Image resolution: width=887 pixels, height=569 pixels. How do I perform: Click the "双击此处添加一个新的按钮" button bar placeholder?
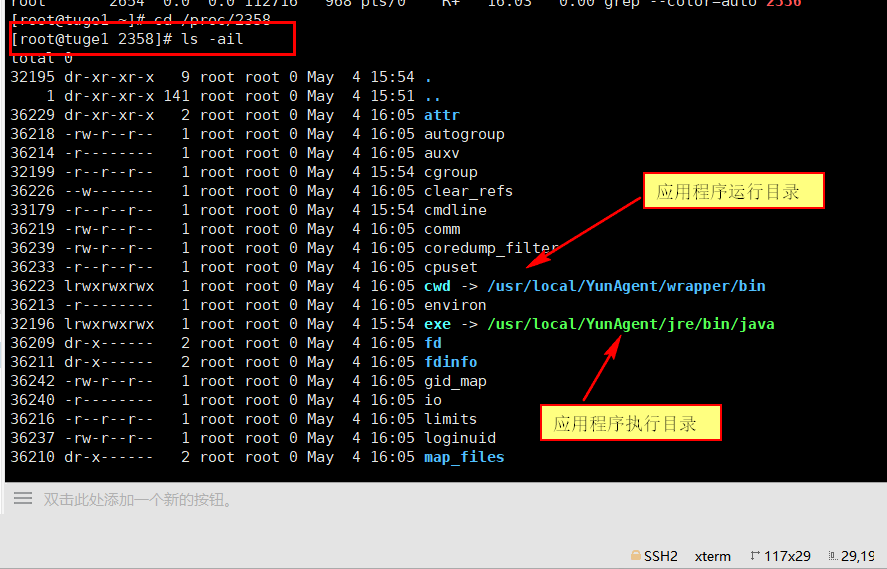(x=138, y=499)
